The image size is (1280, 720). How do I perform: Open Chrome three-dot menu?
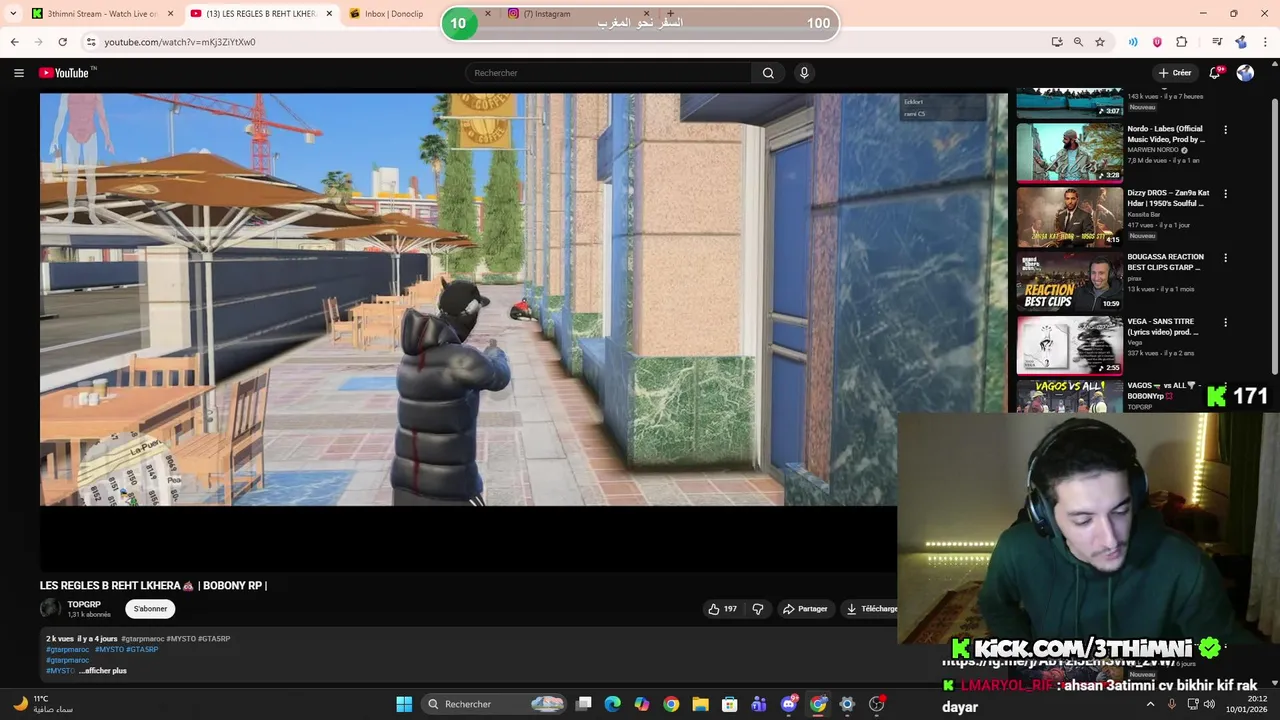[1263, 42]
